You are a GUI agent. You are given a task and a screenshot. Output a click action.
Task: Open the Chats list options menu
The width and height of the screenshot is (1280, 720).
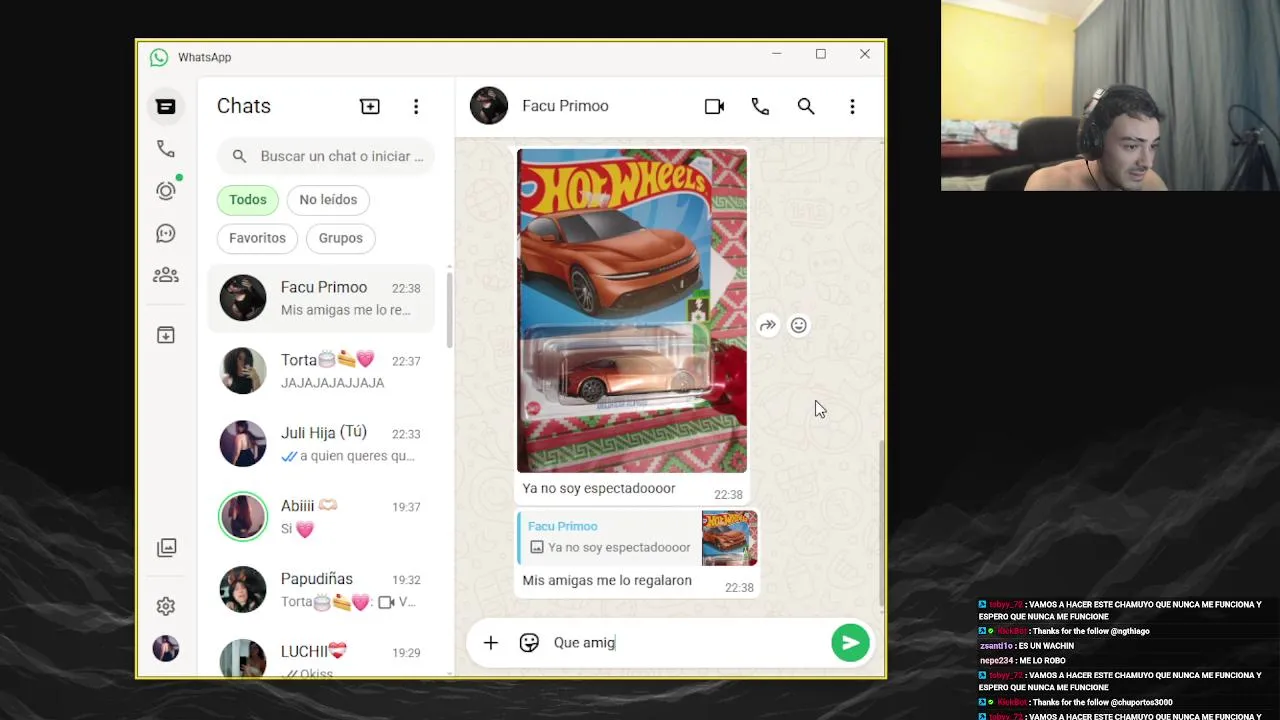pos(416,106)
